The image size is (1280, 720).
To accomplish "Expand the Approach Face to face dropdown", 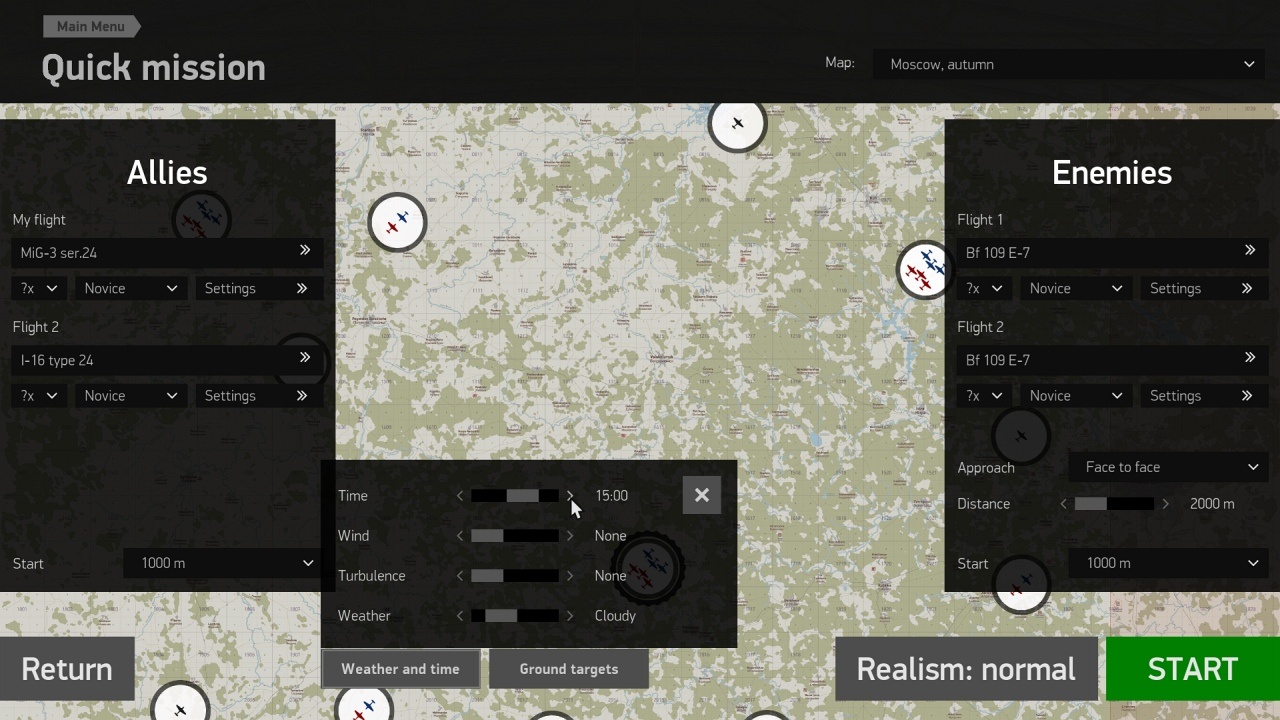I will [1169, 467].
